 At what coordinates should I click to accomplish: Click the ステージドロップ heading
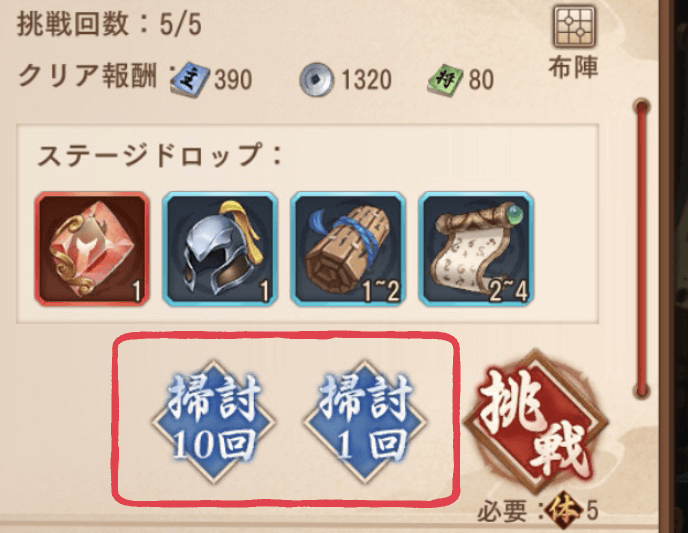[x=159, y=154]
